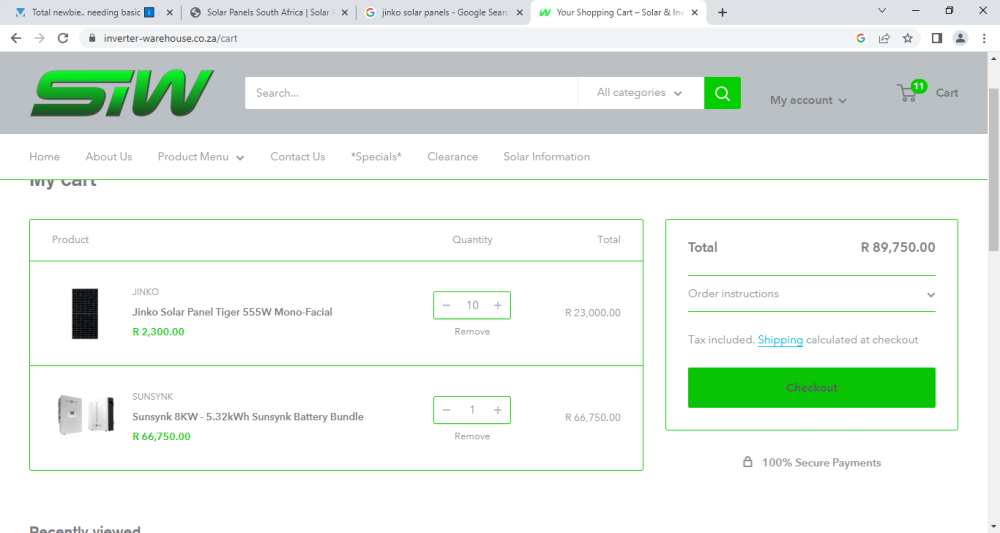Click the Sunsynk quantity value 1
The height and width of the screenshot is (533, 1000).
pos(472,410)
